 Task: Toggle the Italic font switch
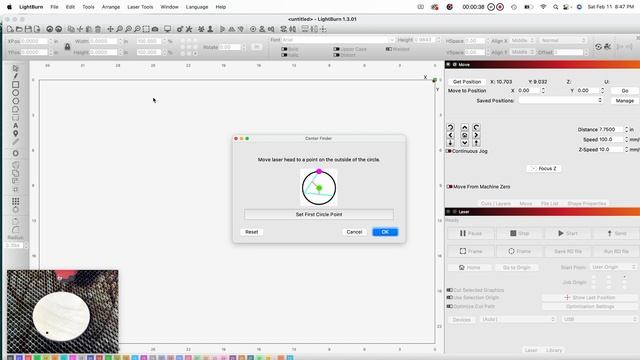point(284,55)
